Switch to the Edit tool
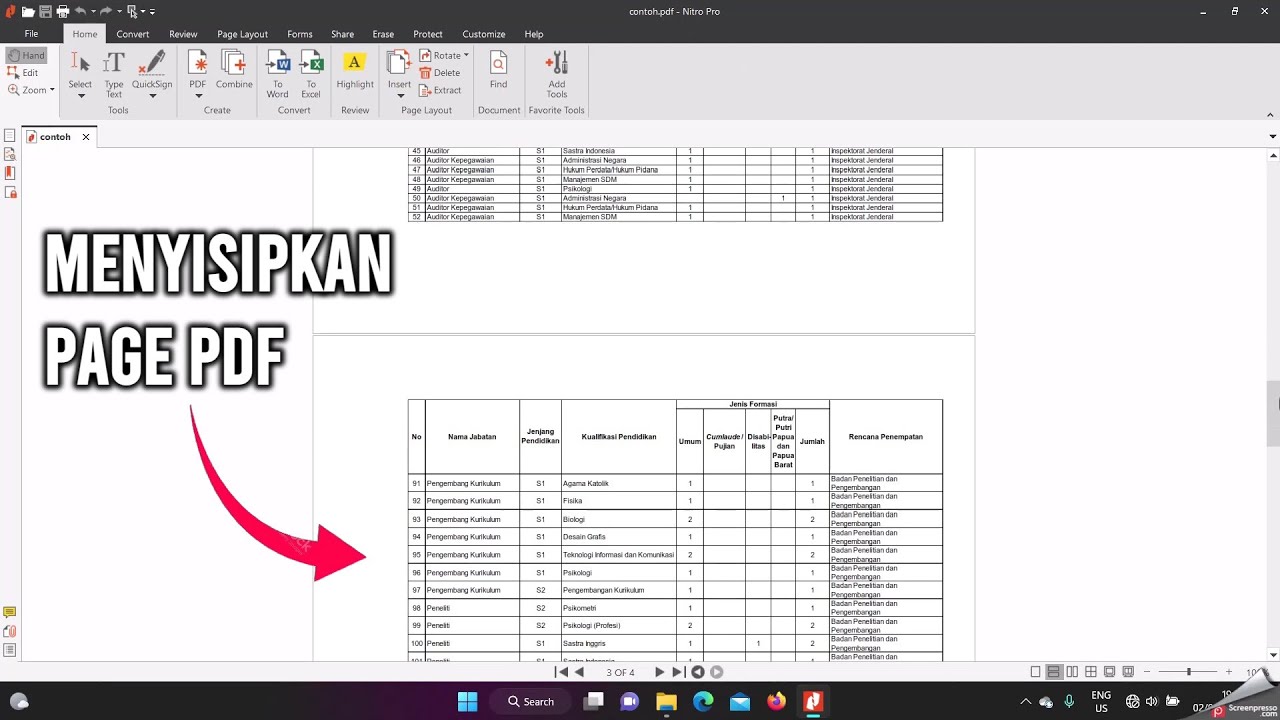Image resolution: width=1280 pixels, height=720 pixels. point(24,73)
